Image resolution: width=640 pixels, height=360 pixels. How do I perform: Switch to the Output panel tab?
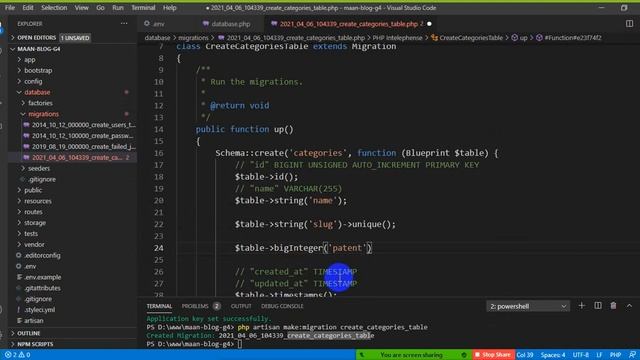tap(241, 306)
